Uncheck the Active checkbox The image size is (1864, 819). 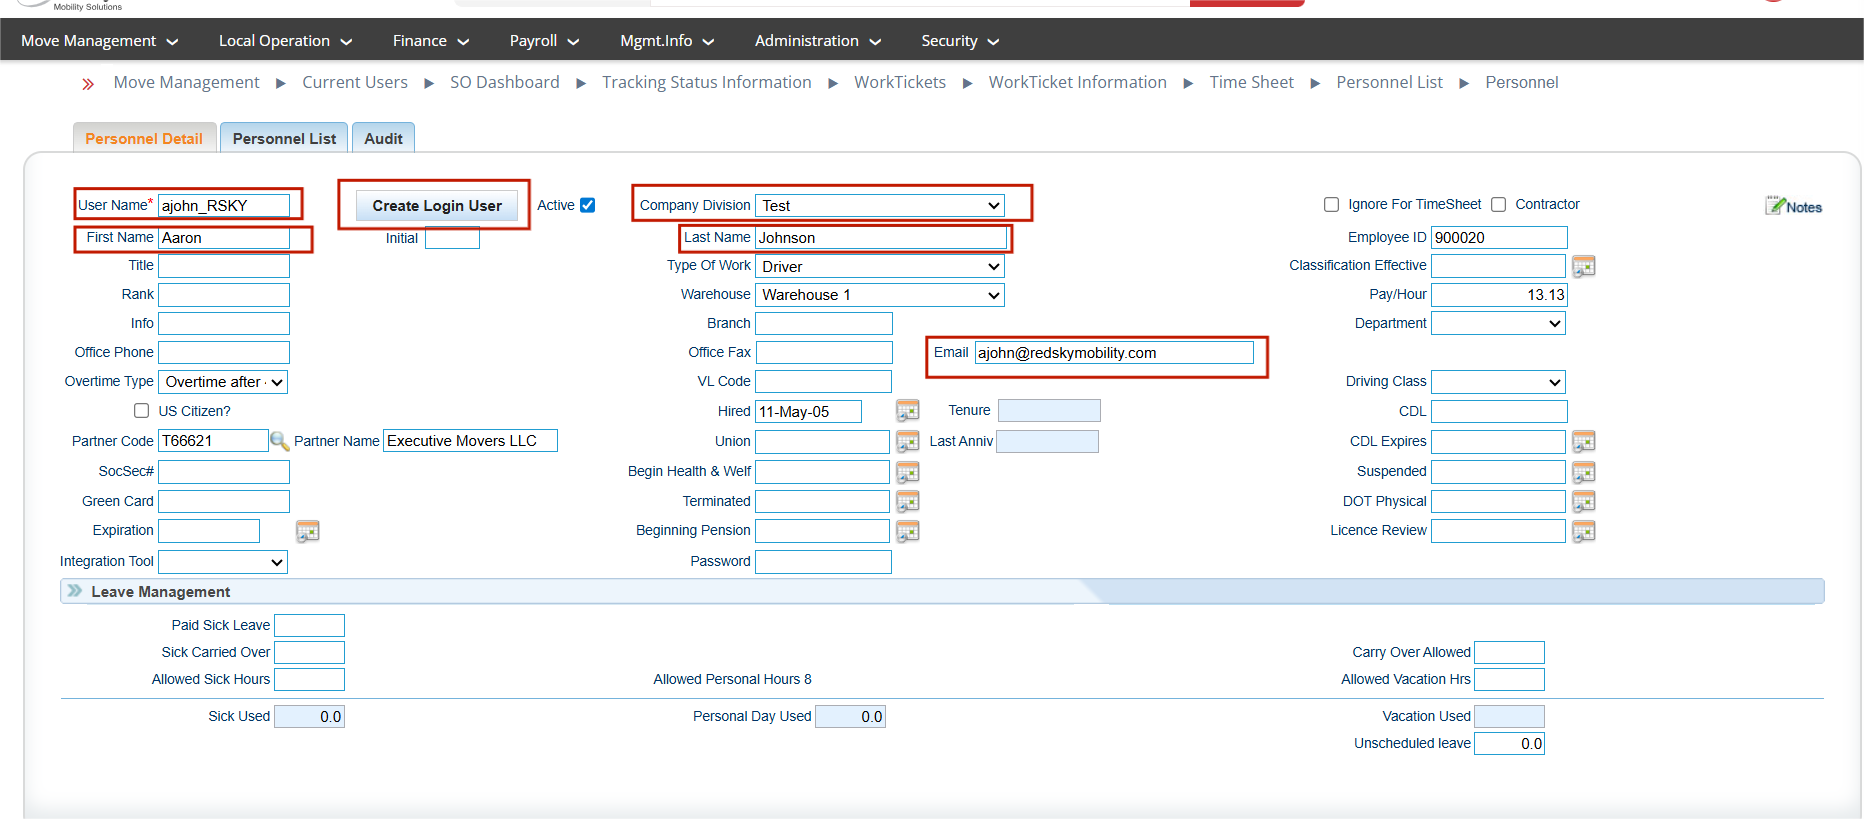coord(588,205)
